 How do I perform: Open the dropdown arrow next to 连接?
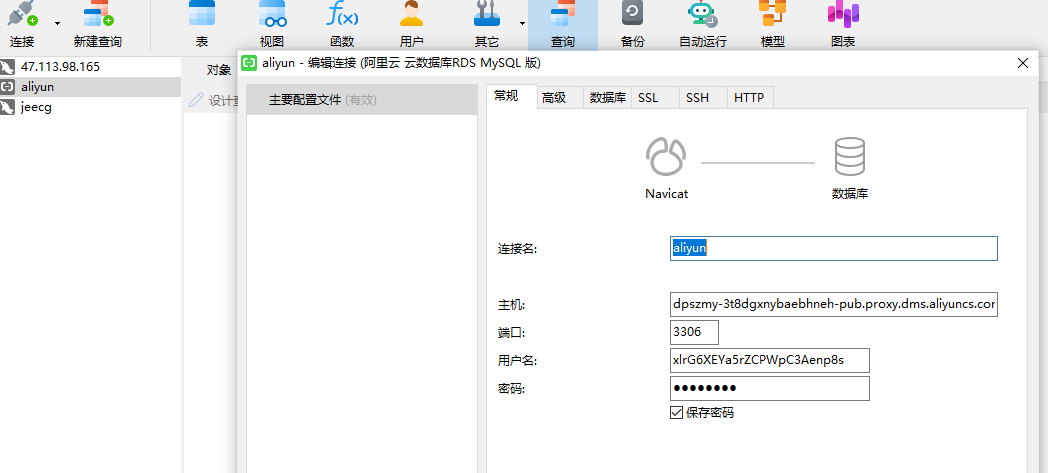point(57,23)
